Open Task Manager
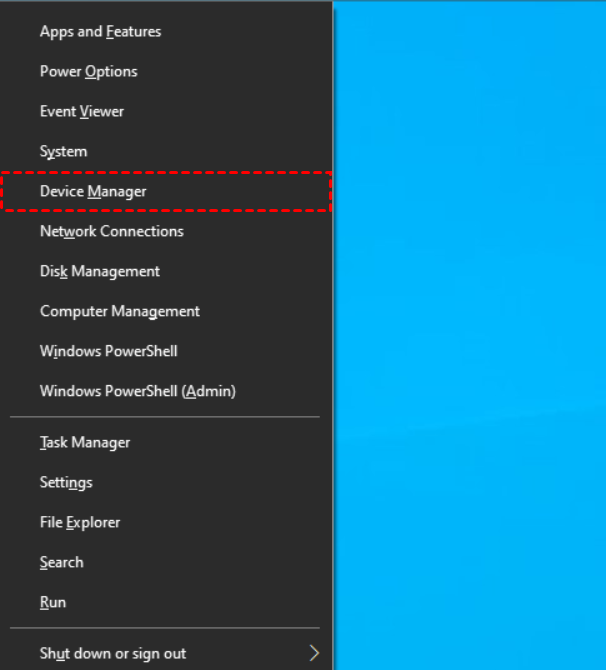This screenshot has height=670, width=606. click(165, 442)
